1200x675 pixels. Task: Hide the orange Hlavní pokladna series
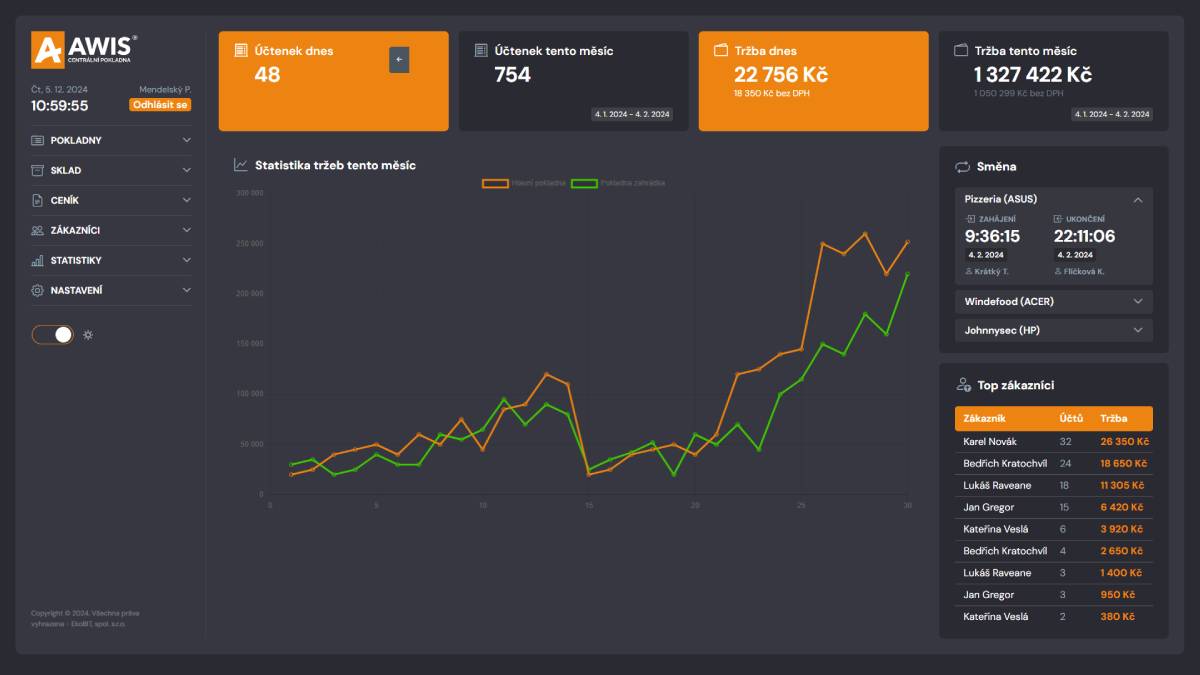coord(524,183)
